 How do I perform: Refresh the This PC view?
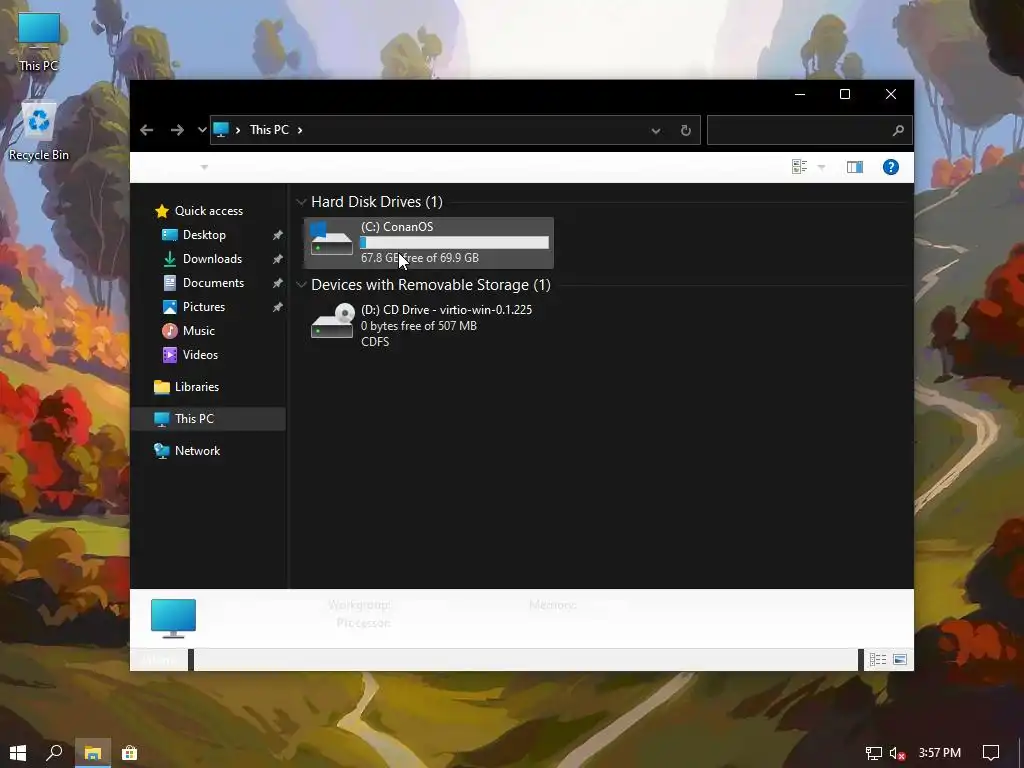tap(685, 131)
